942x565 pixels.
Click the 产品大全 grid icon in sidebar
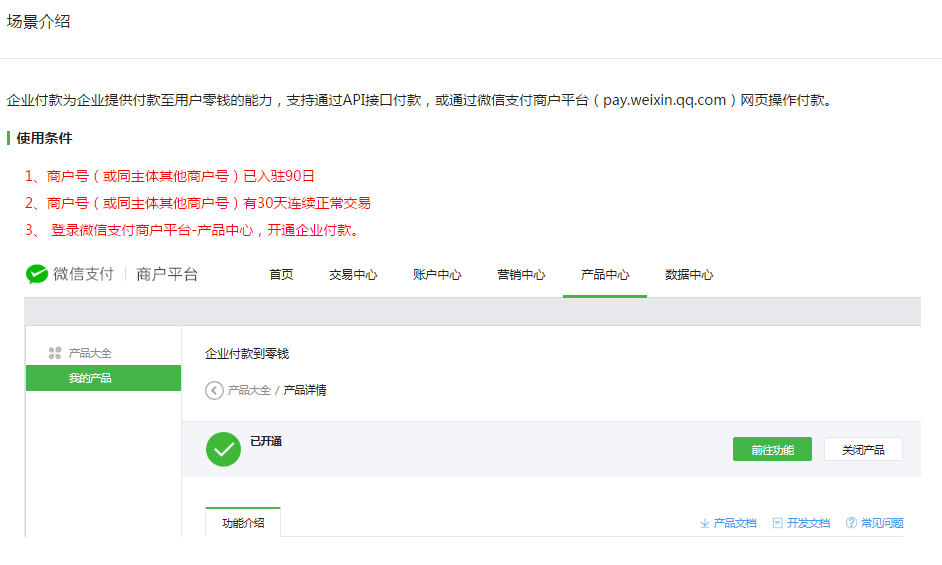coord(55,353)
